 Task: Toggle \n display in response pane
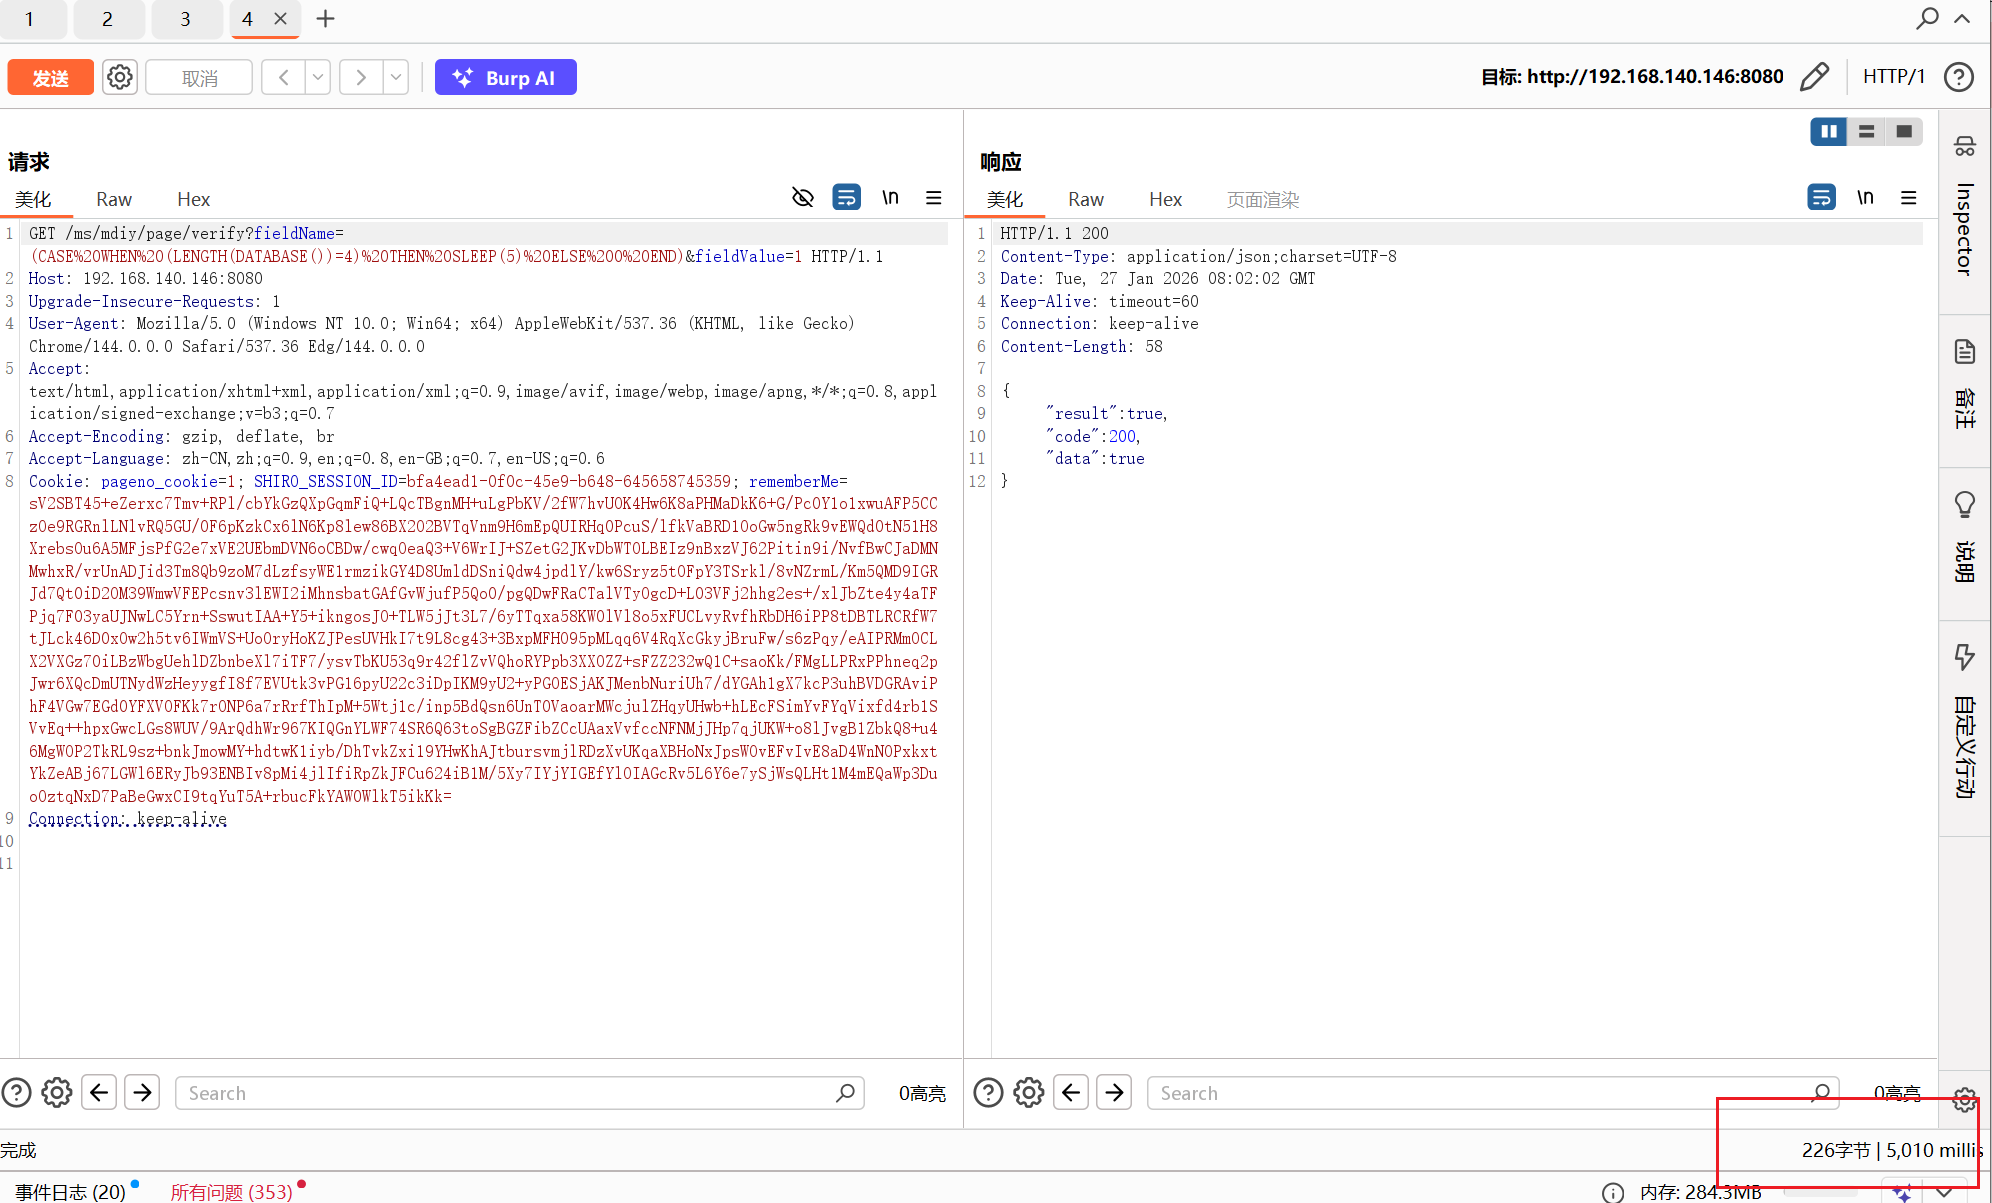1865,198
